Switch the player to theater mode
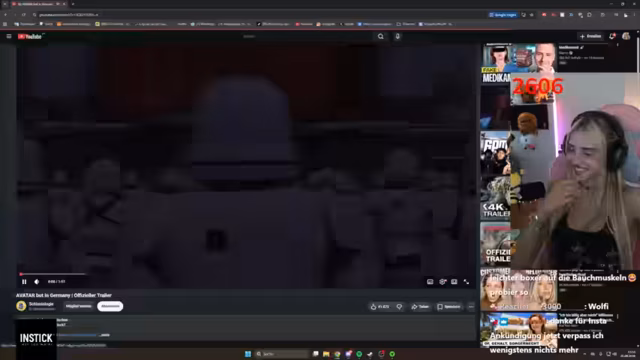 click(x=454, y=282)
